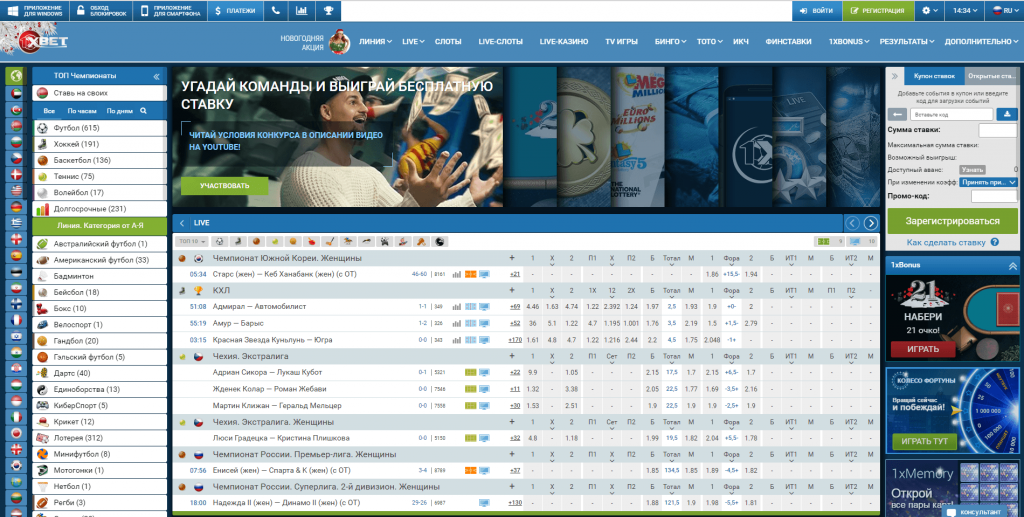
Task: Select the По часам filter option
Action: (83, 111)
